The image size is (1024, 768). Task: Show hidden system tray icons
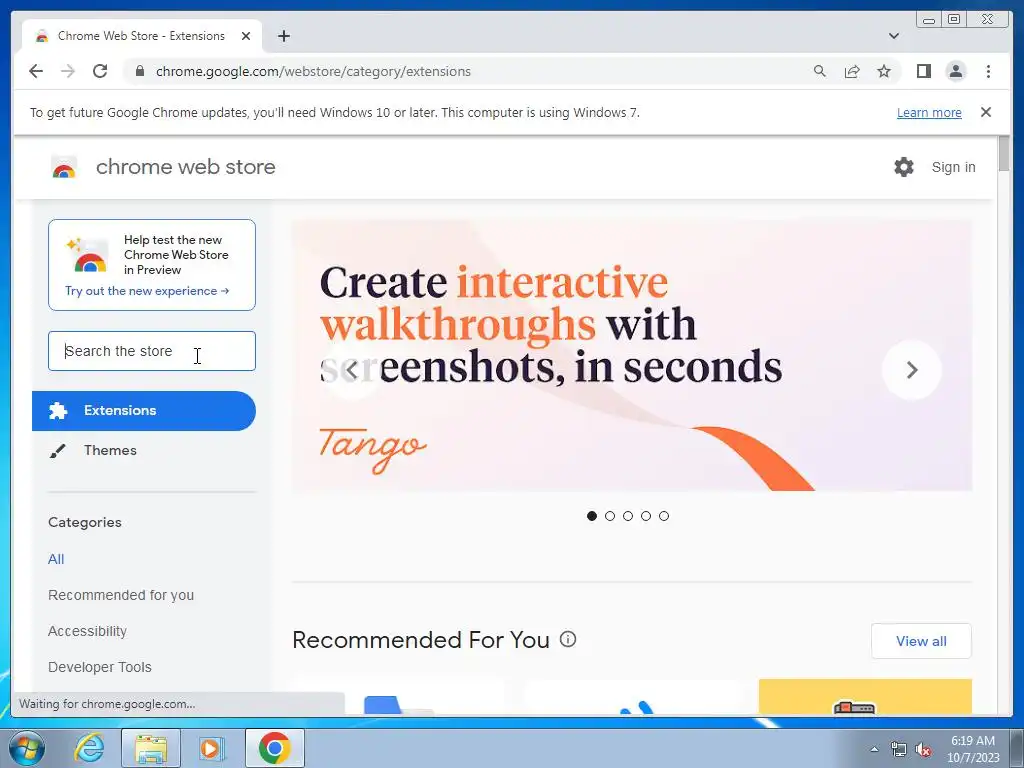coord(874,749)
